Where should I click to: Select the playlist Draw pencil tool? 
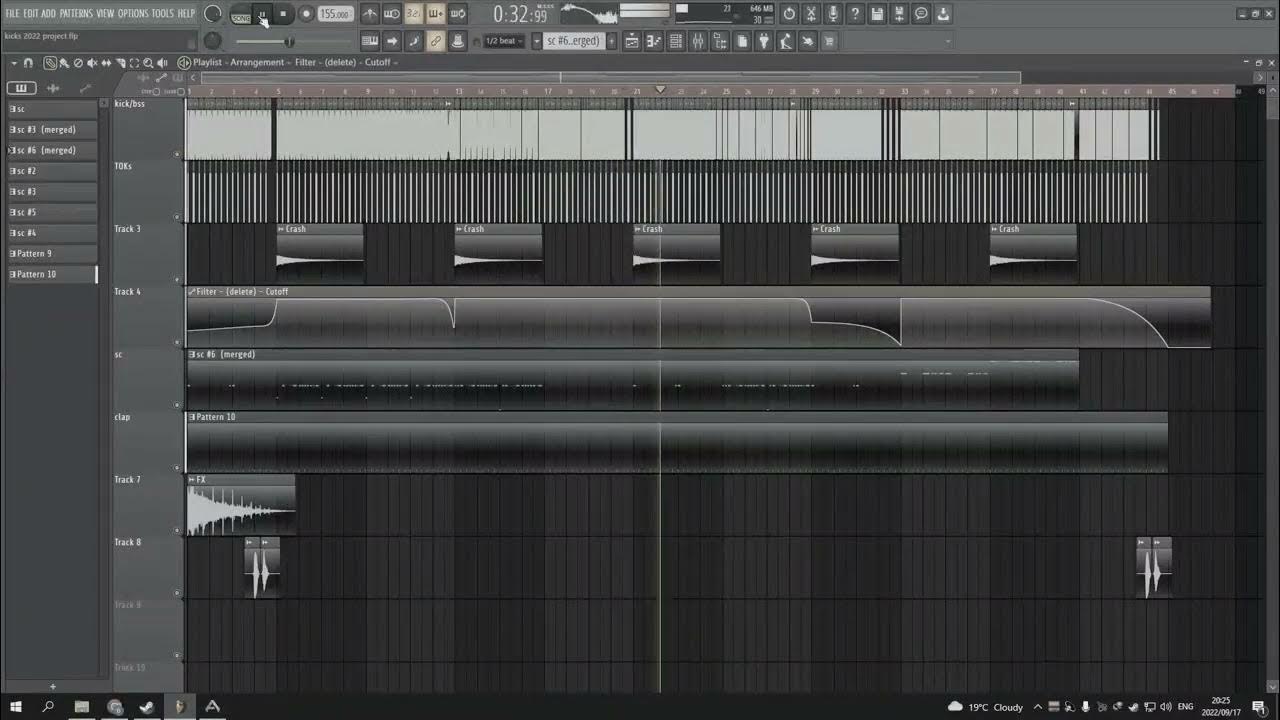50,63
